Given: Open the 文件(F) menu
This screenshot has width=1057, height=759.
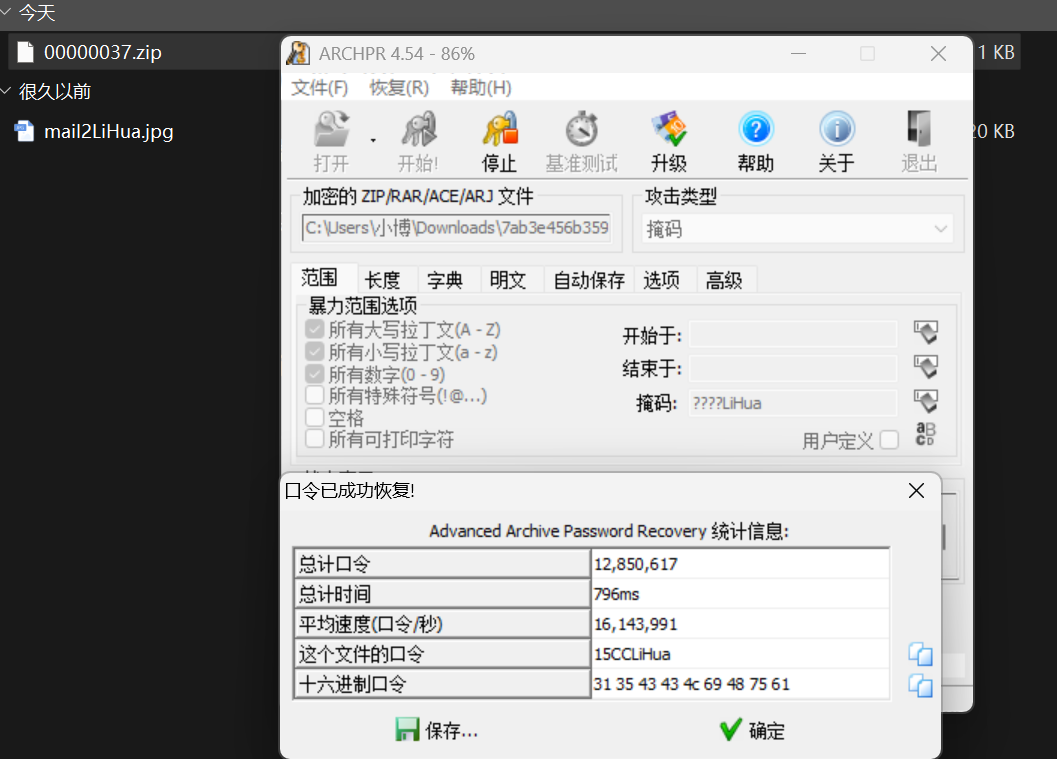Looking at the screenshot, I should click(319, 87).
